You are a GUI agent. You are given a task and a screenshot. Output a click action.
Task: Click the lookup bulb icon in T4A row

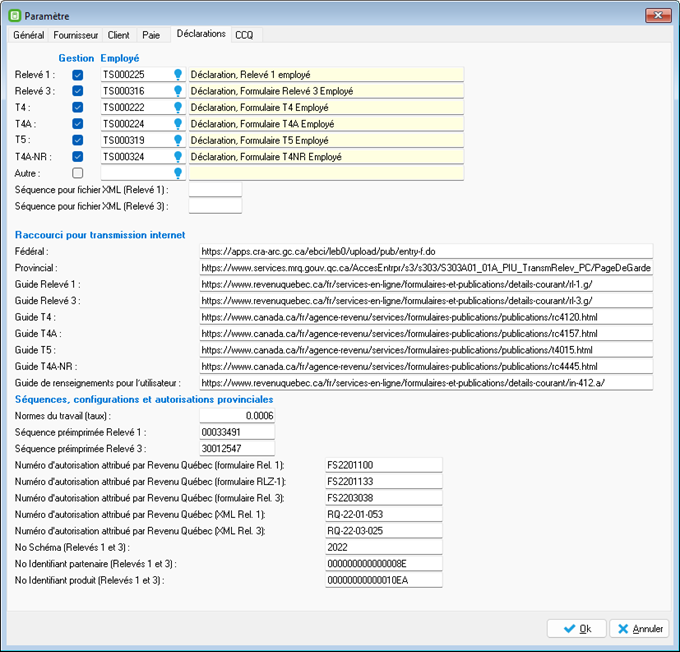(x=178, y=124)
